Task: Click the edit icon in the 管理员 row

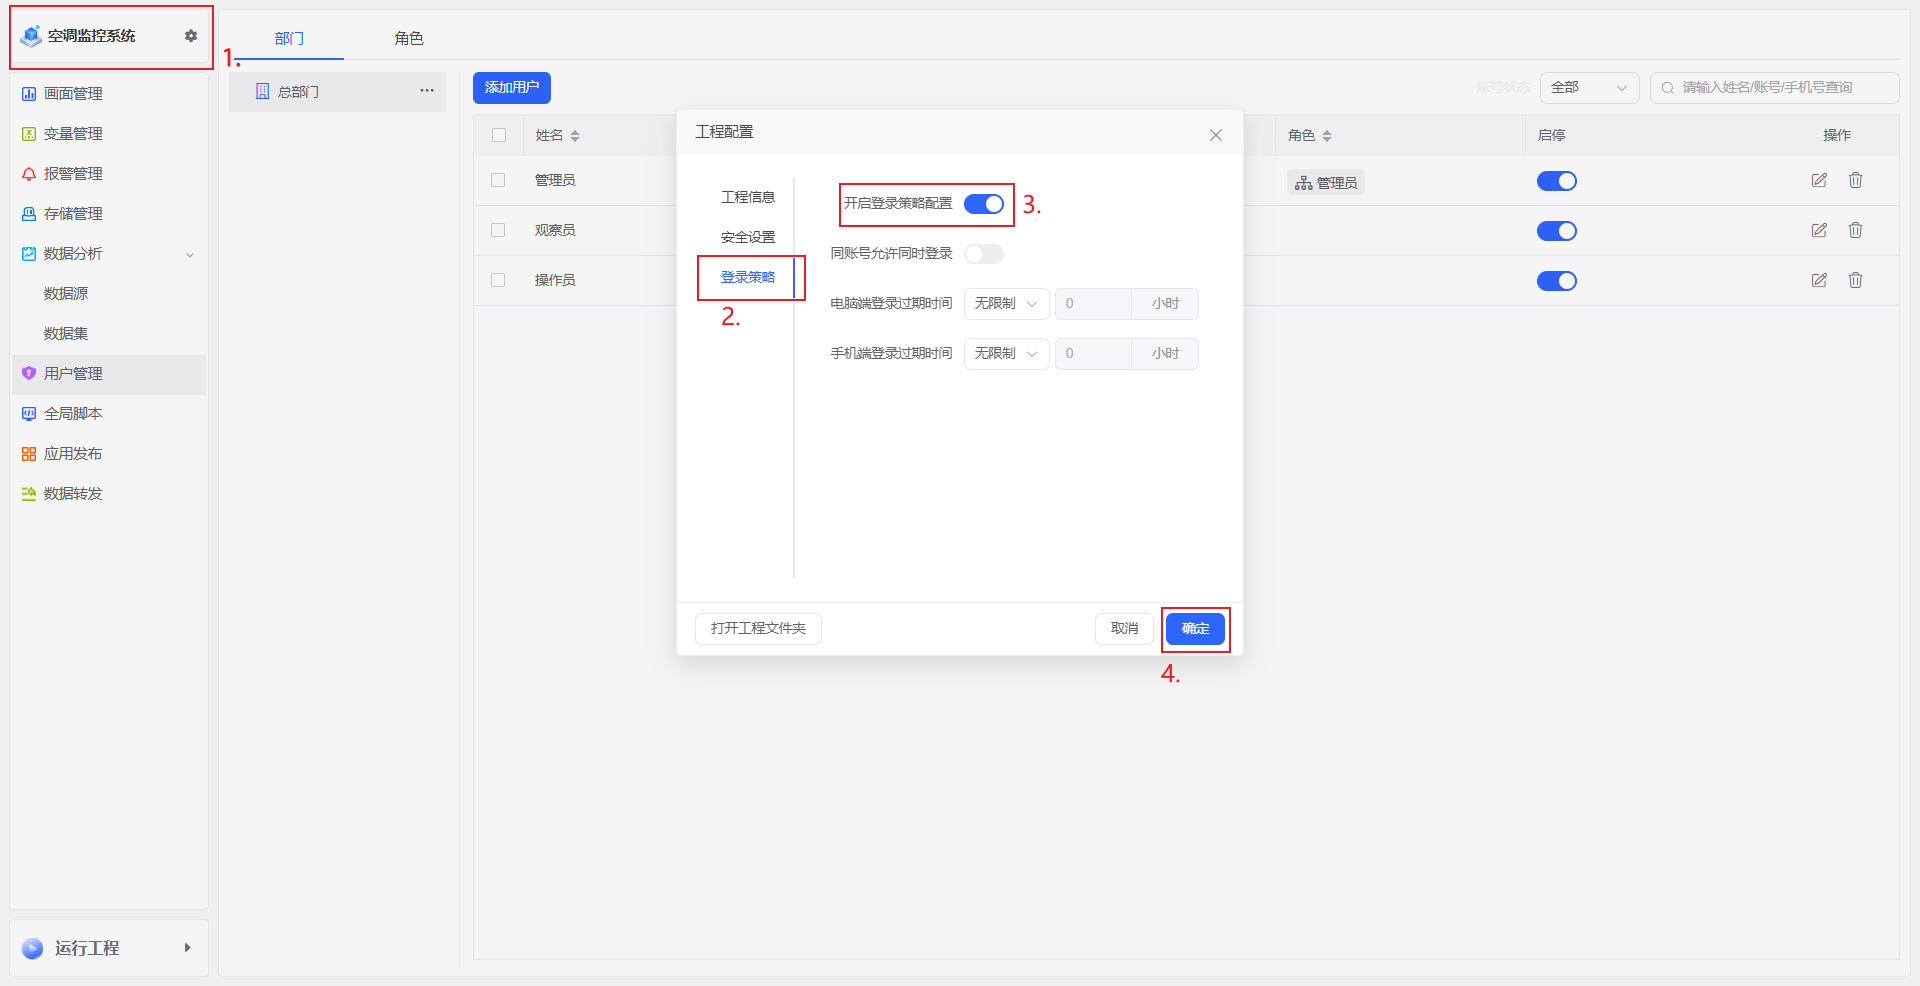Action: point(1819,181)
